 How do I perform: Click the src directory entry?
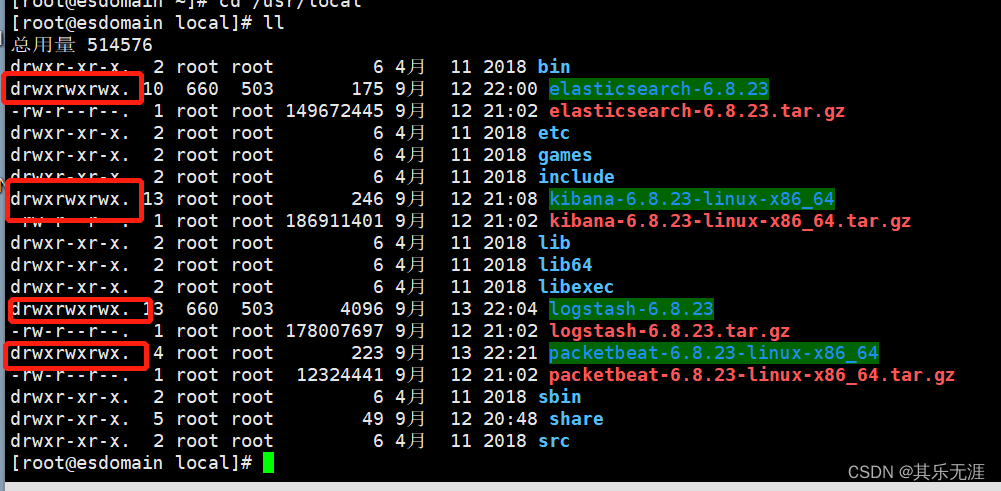[554, 441]
